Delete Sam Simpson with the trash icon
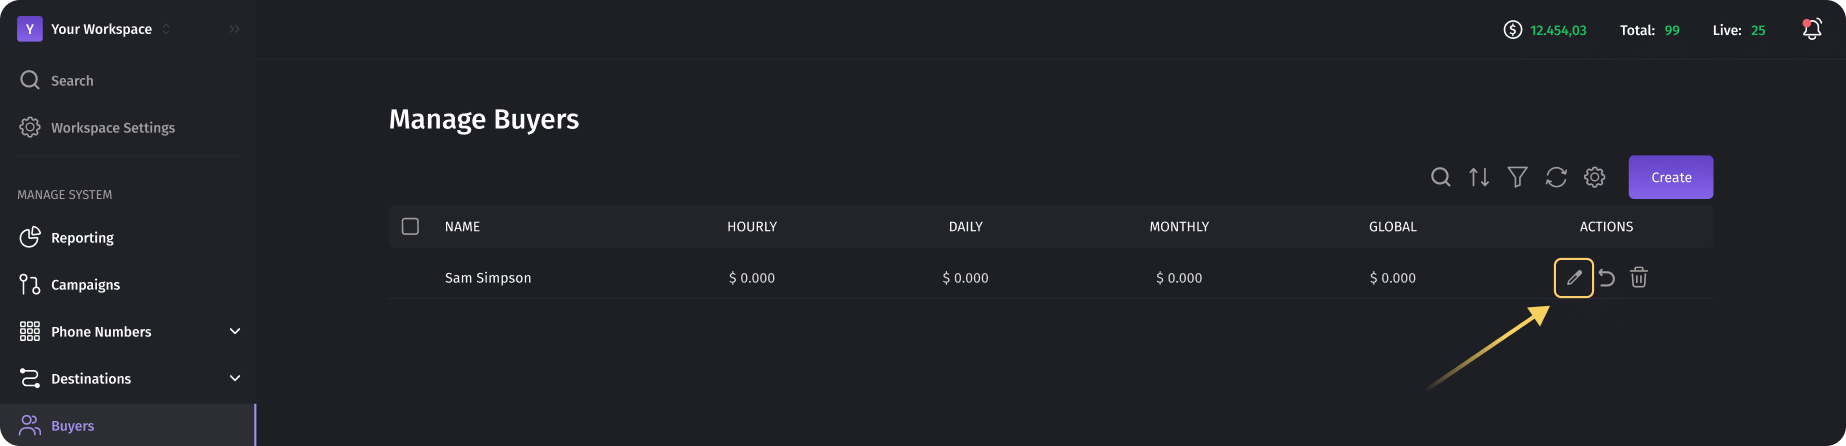The width and height of the screenshot is (1846, 446). pyautogui.click(x=1639, y=278)
